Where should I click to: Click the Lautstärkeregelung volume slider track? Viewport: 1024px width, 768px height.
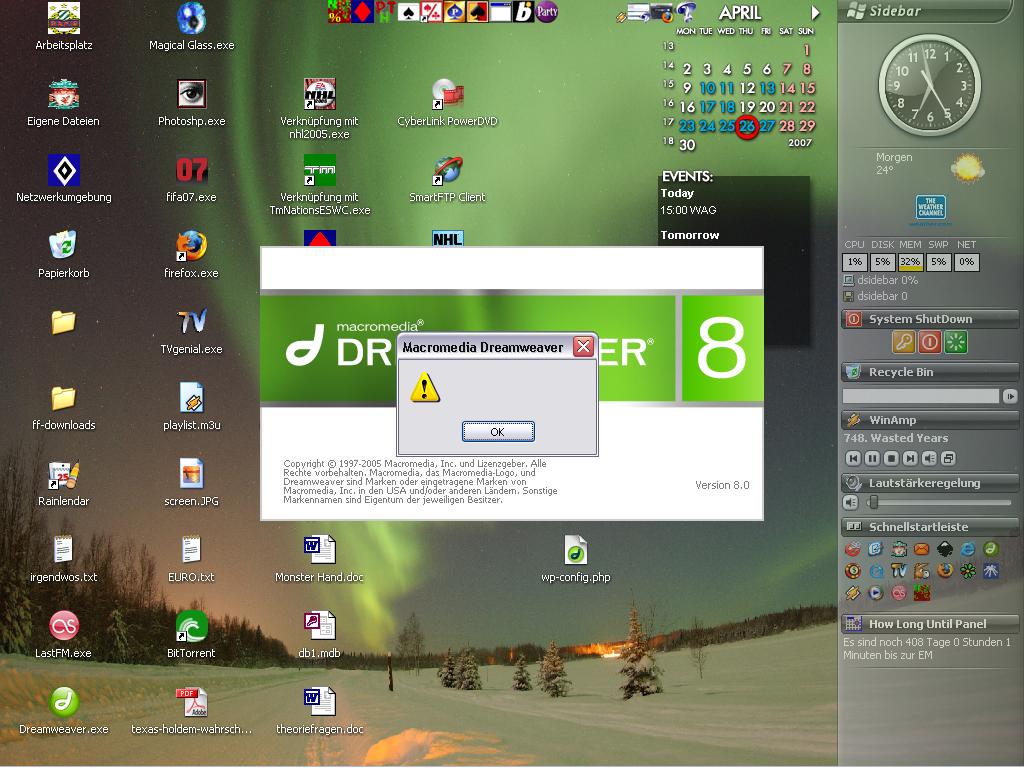click(939, 502)
